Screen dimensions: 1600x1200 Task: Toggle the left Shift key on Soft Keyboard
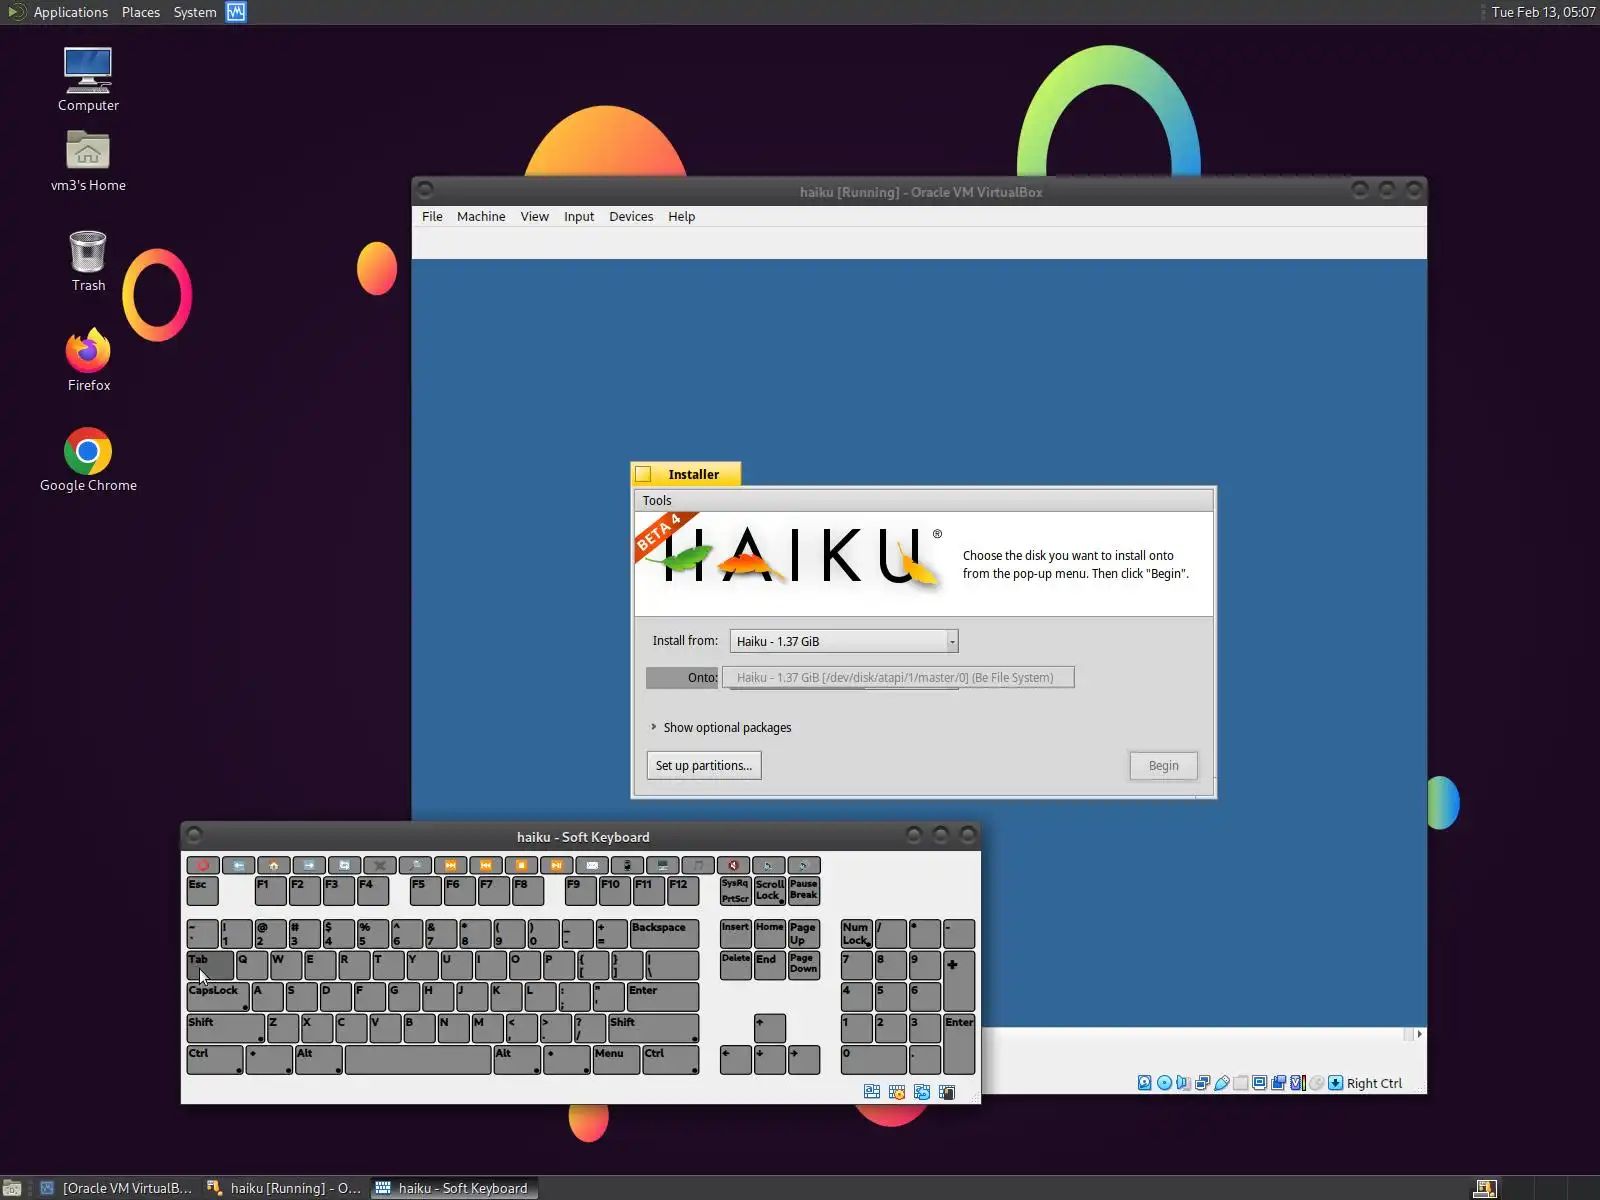coord(225,1028)
